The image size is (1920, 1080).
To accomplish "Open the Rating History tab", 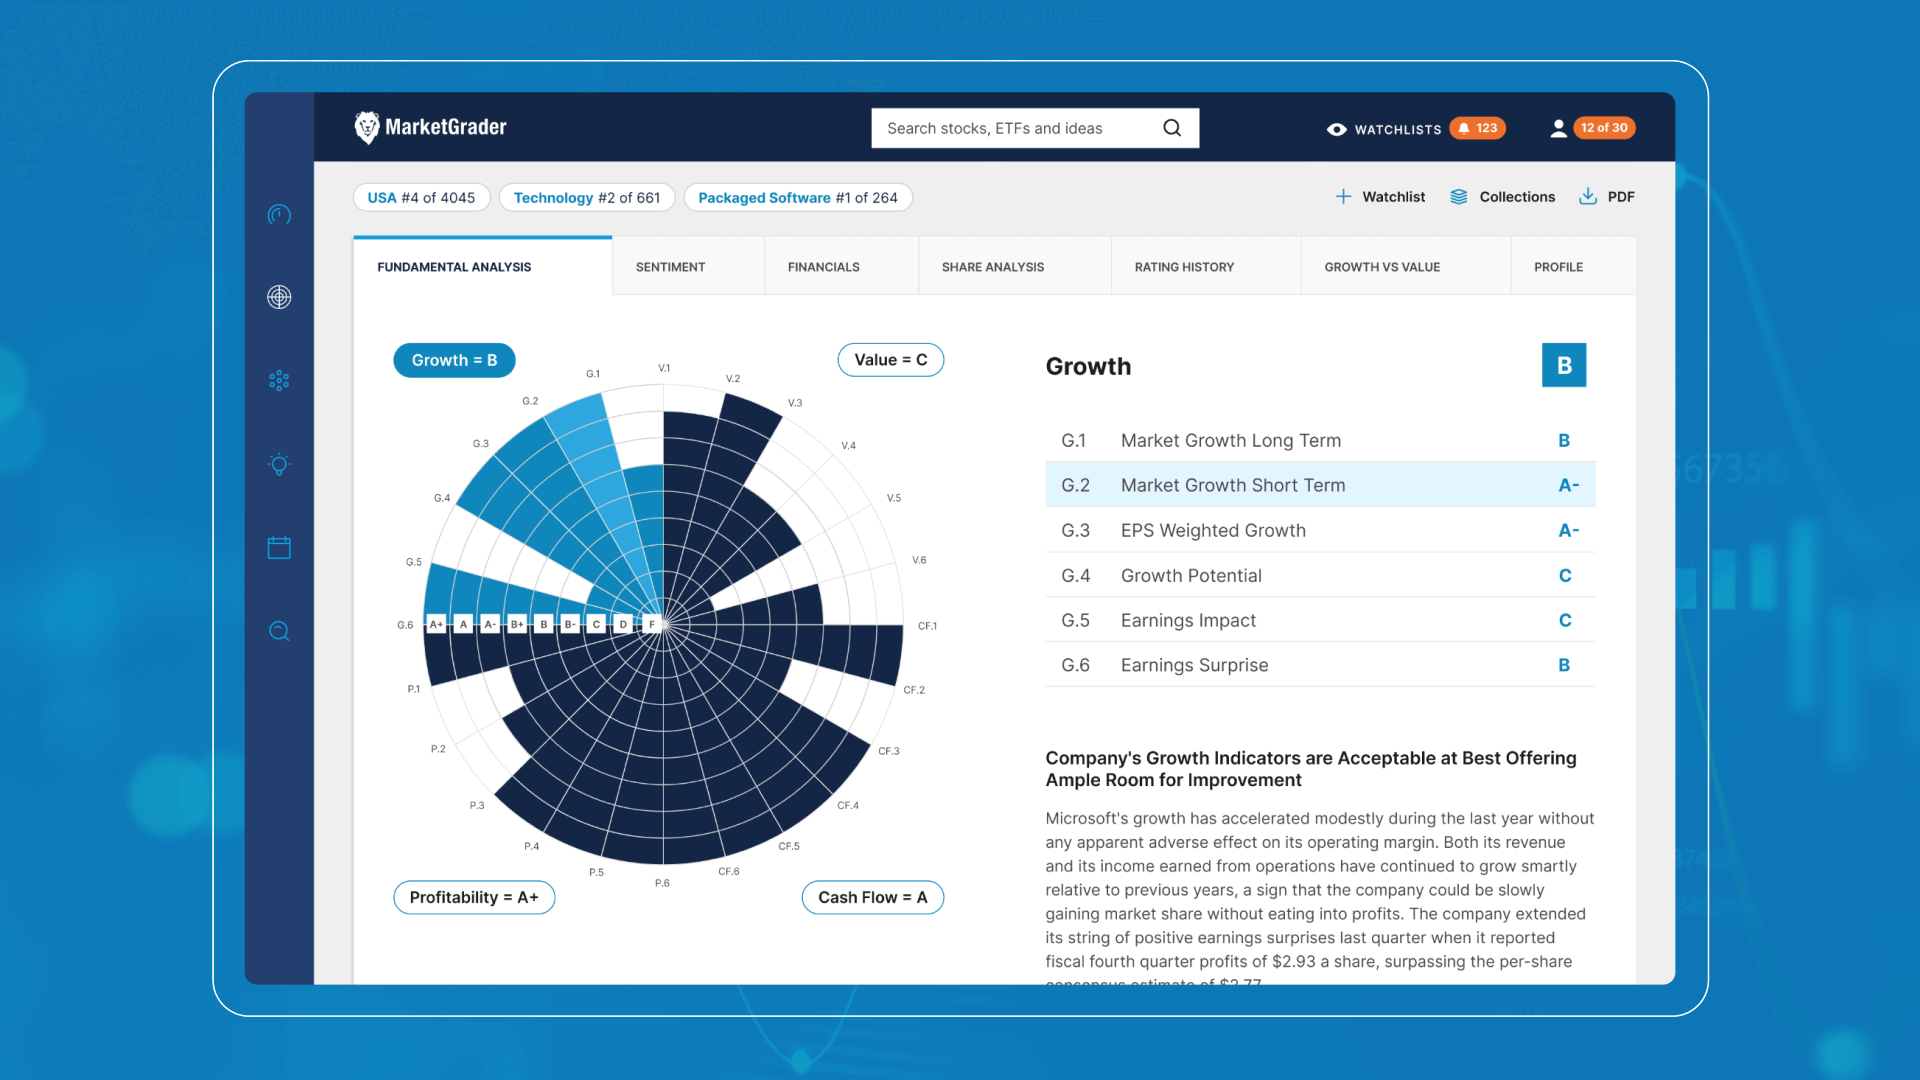I will tap(1184, 267).
